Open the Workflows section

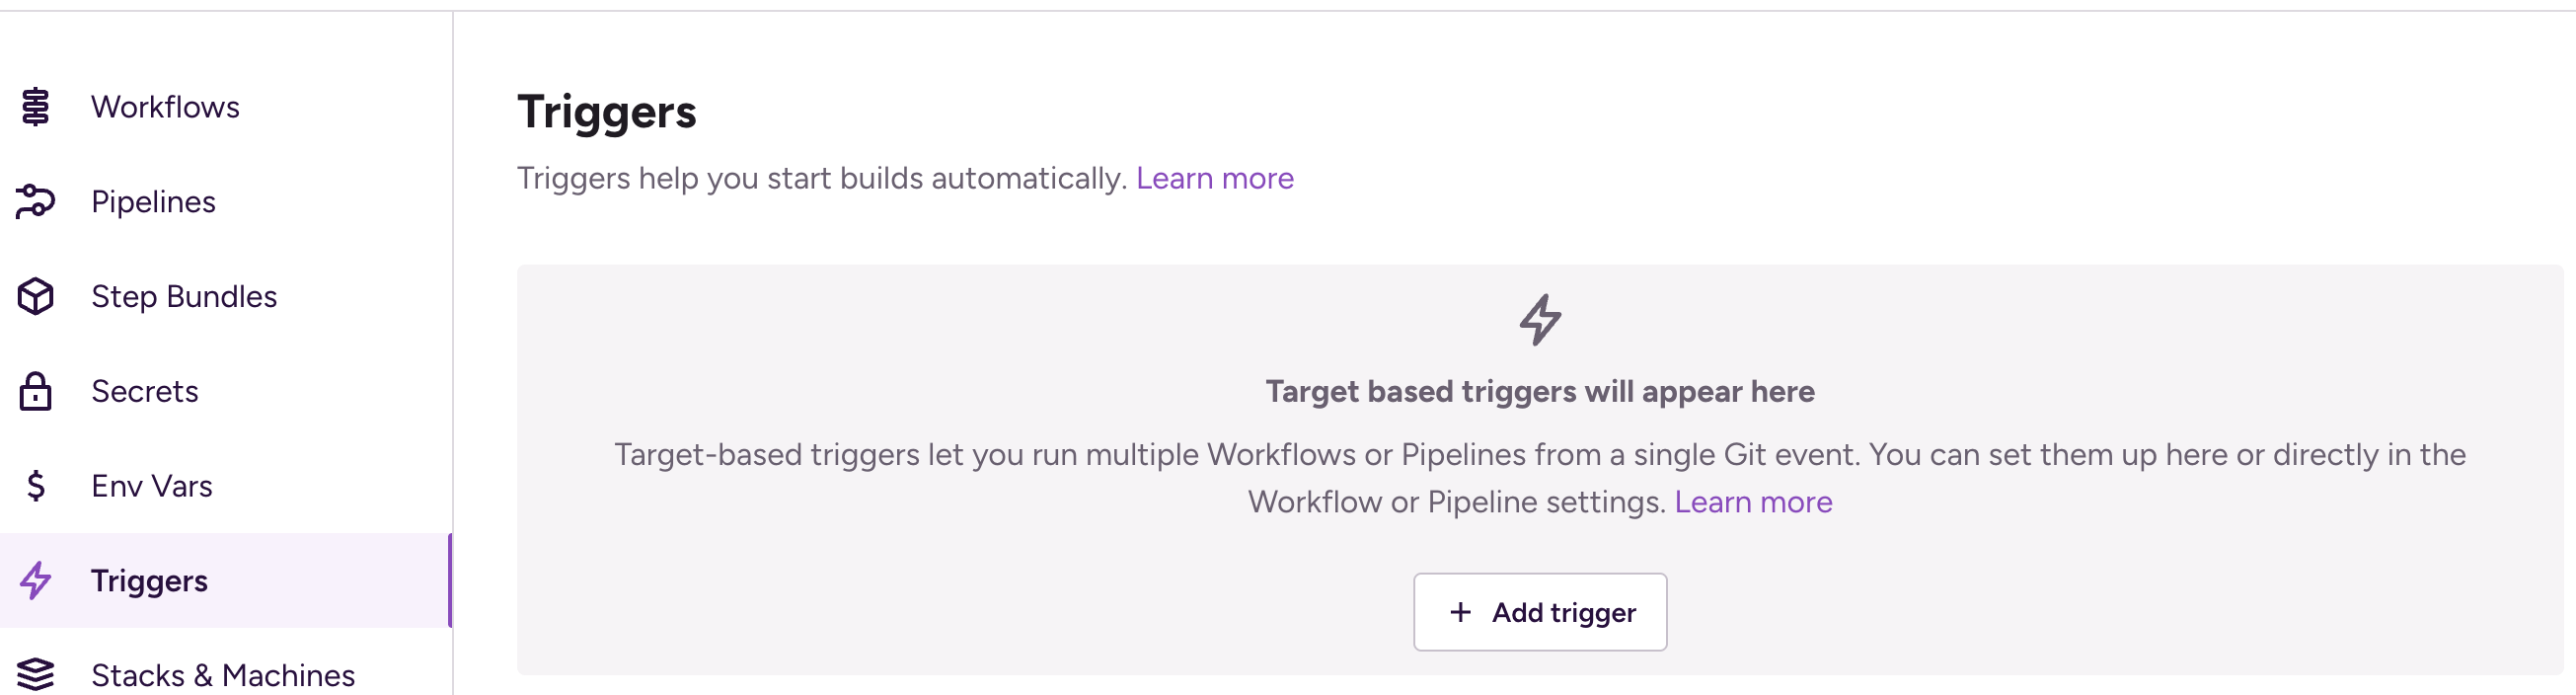coord(165,106)
